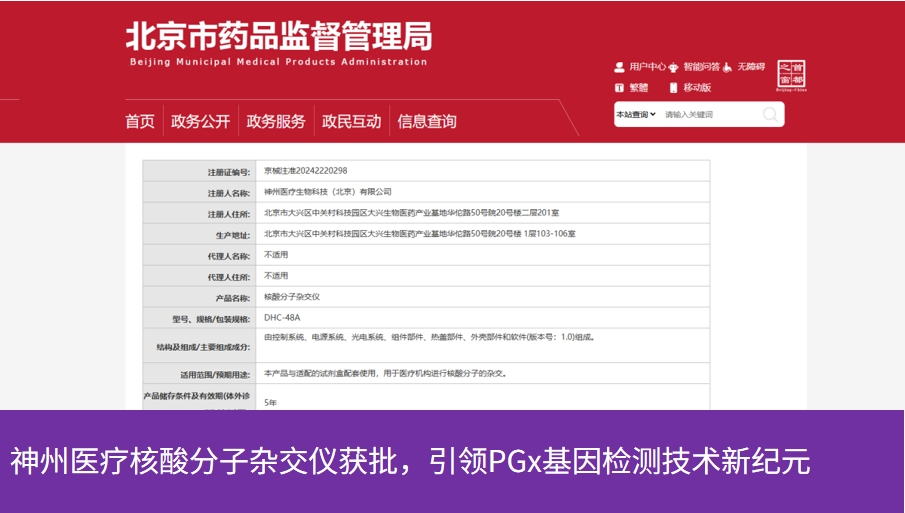Open the 政务公开 menu item
This screenshot has height=513, width=905.
(x=200, y=121)
